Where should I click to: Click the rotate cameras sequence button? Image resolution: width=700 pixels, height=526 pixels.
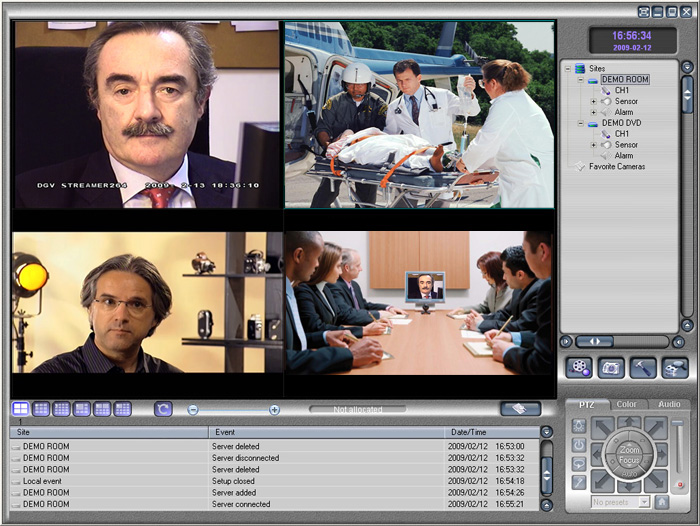pyautogui.click(x=163, y=409)
